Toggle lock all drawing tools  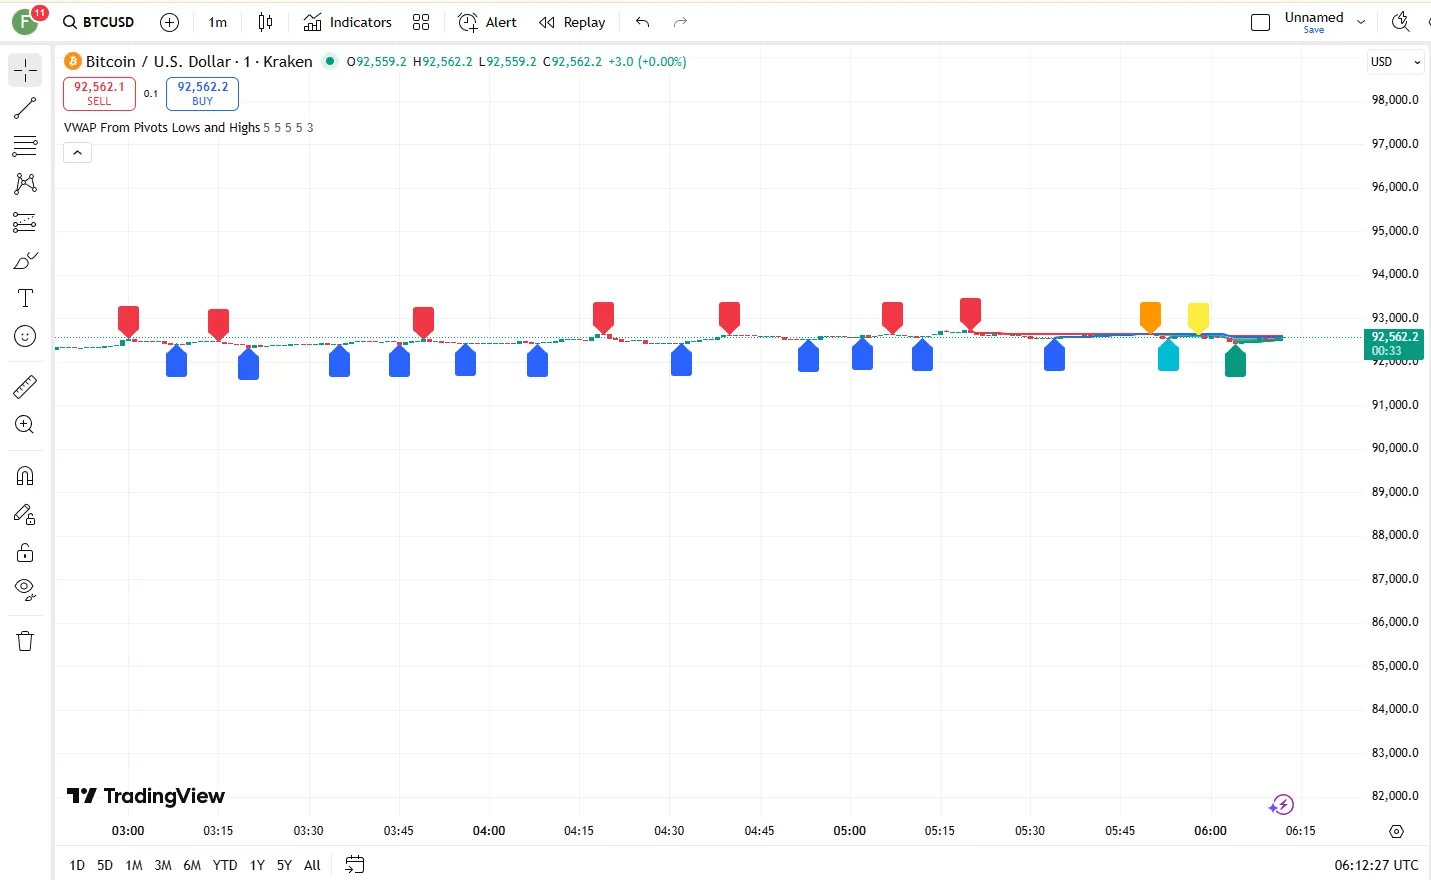[x=25, y=553]
